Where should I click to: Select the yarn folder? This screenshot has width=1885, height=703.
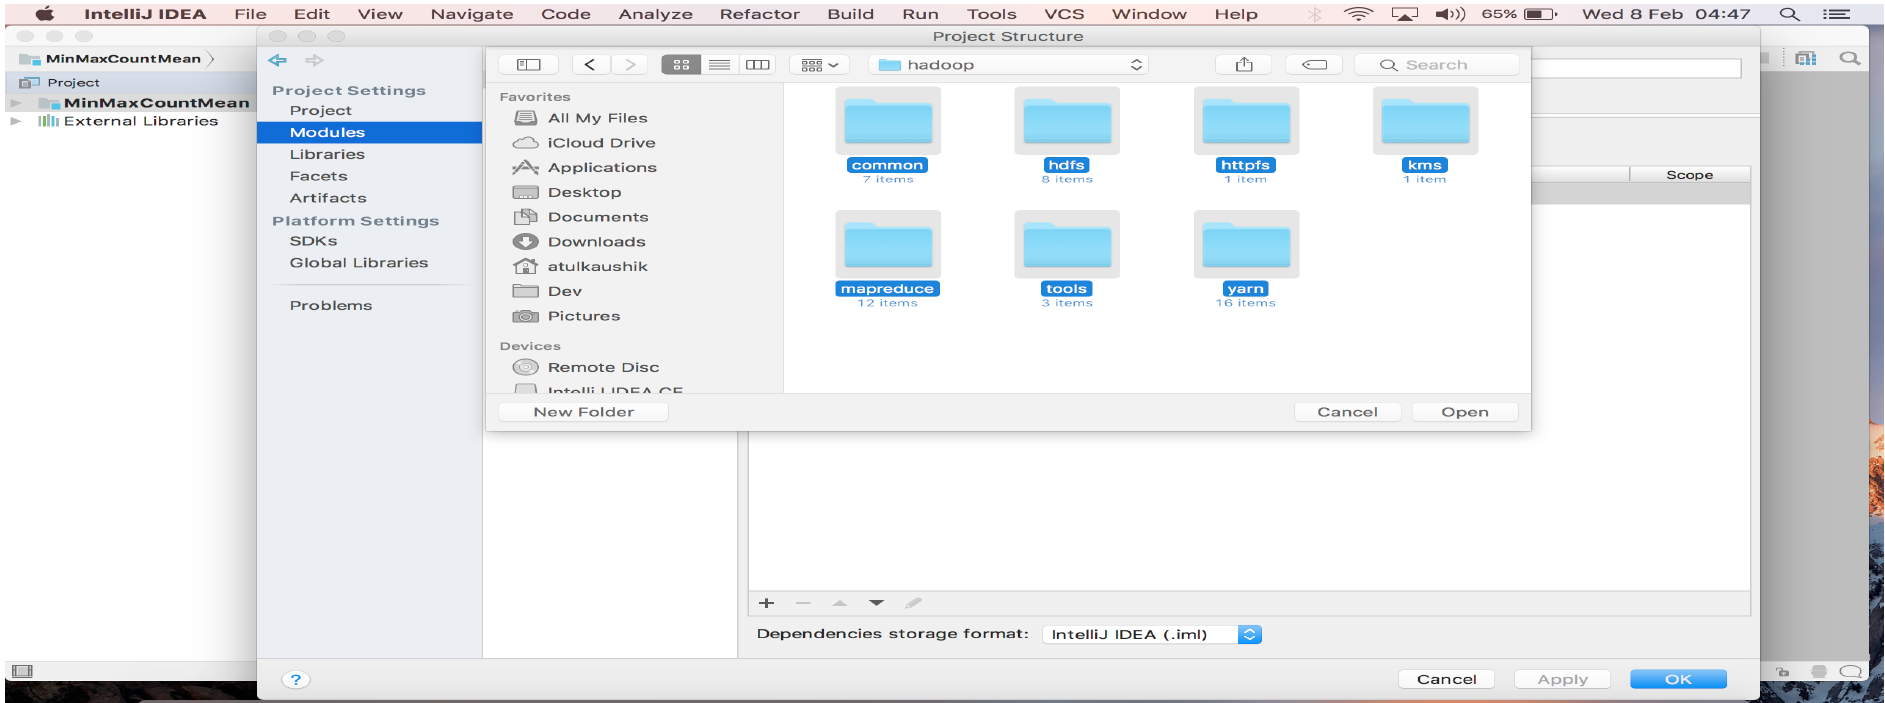1246,259
